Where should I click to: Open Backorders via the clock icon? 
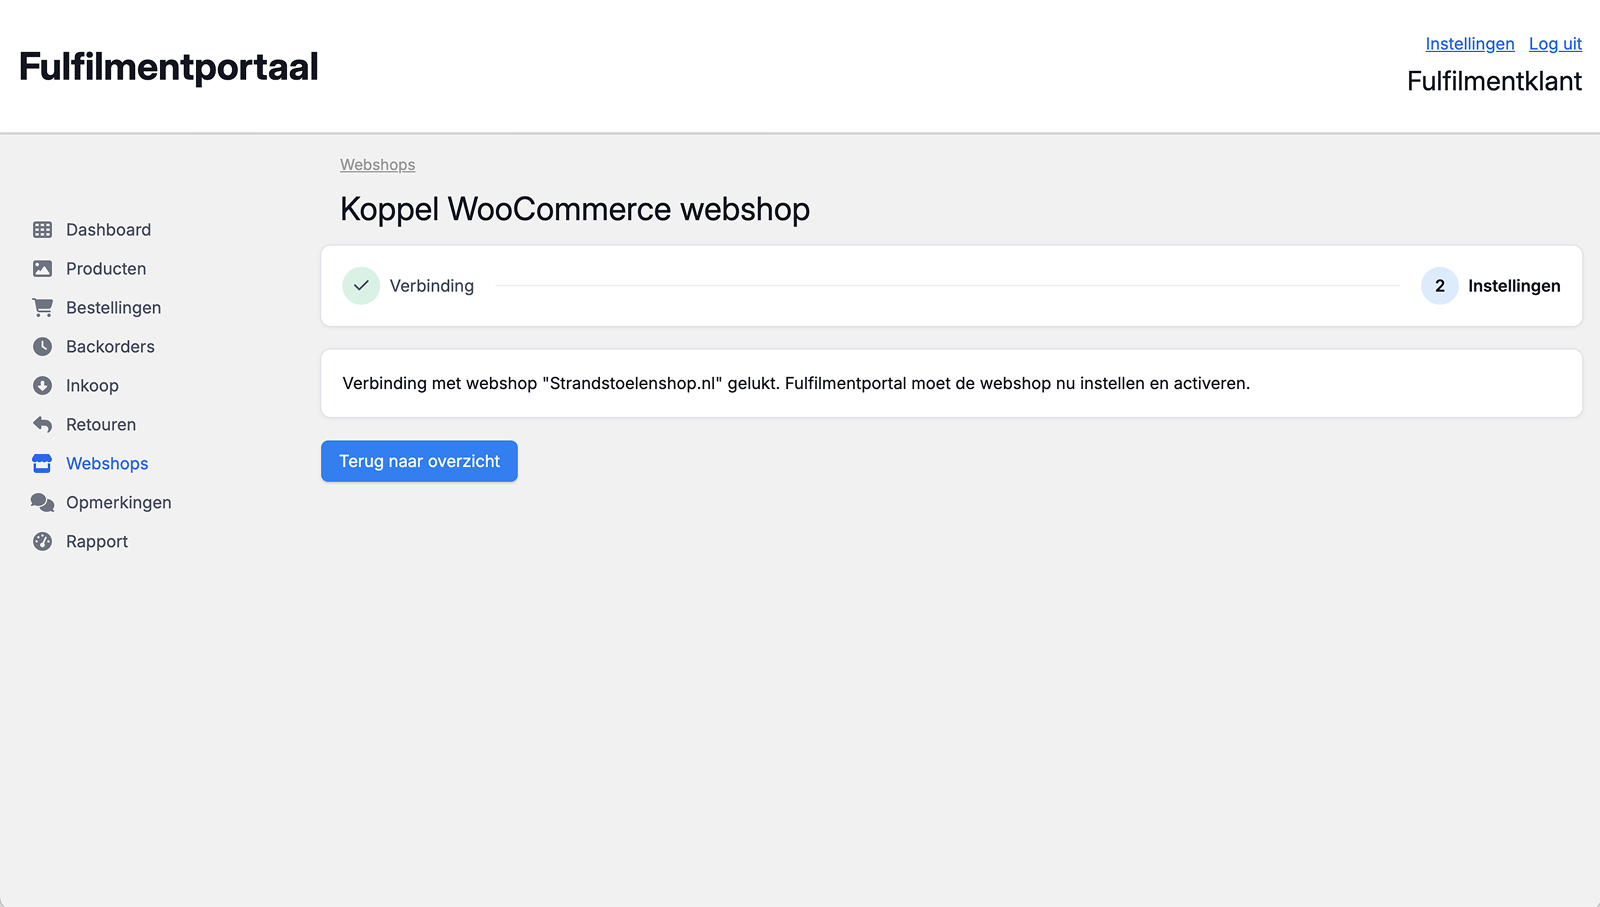tap(42, 346)
